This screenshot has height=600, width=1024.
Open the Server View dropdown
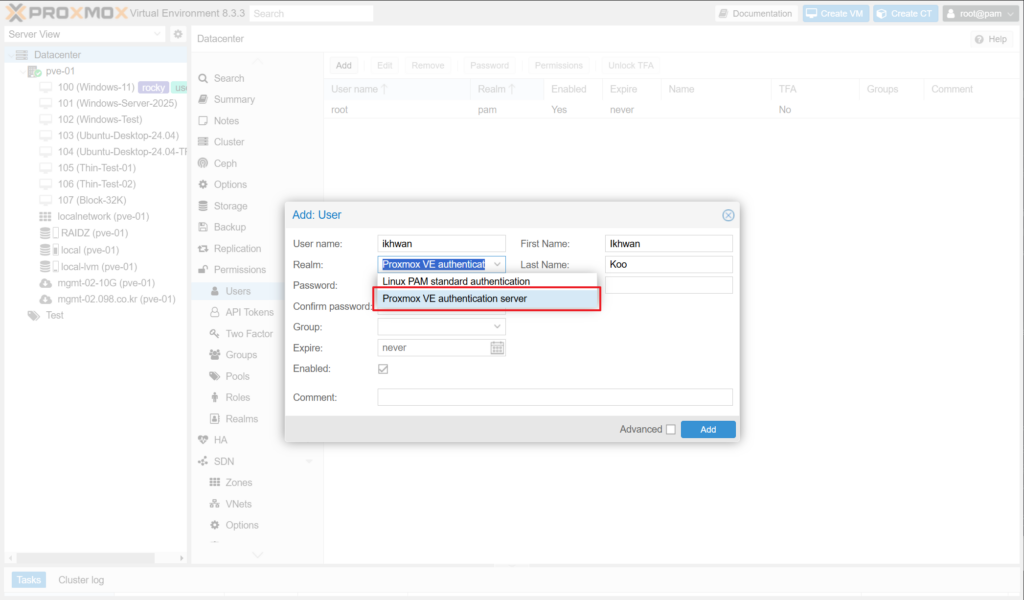(85, 34)
